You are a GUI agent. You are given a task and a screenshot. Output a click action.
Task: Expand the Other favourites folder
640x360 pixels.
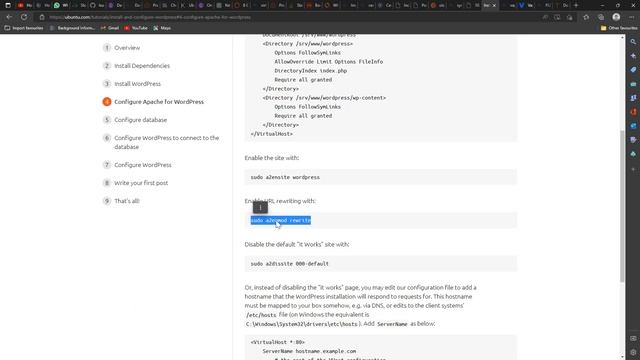point(619,28)
